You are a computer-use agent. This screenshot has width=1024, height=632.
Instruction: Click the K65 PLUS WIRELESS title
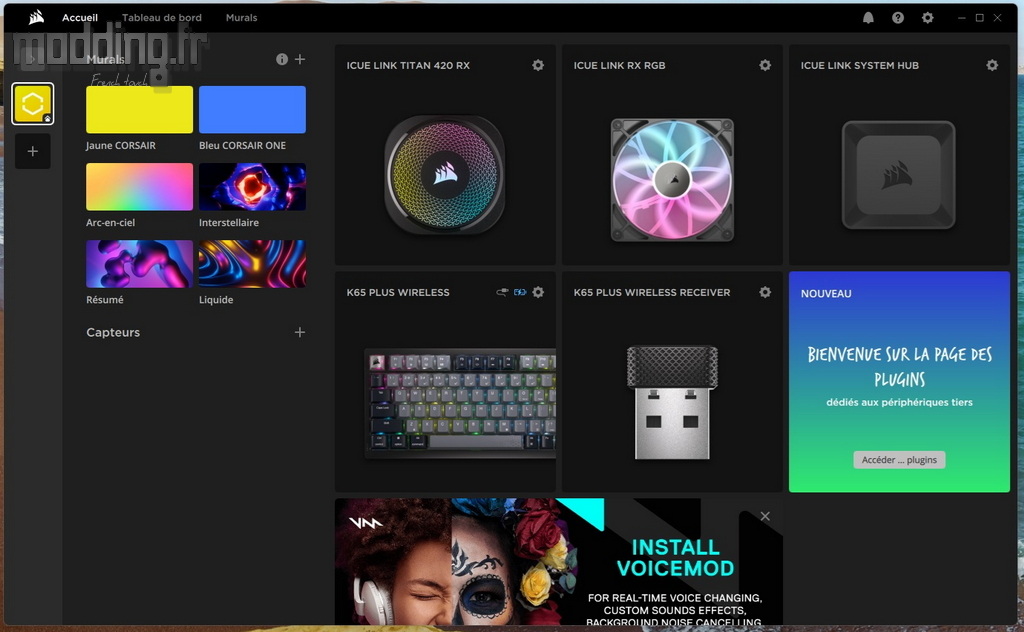tap(398, 292)
